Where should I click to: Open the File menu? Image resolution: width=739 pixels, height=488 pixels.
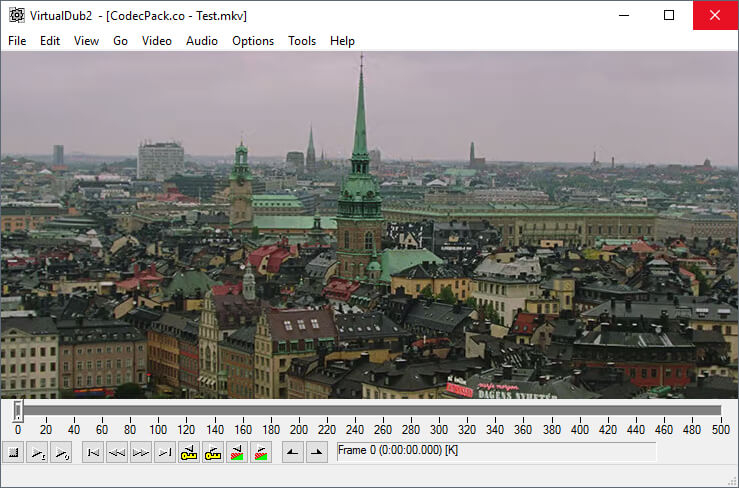(17, 41)
